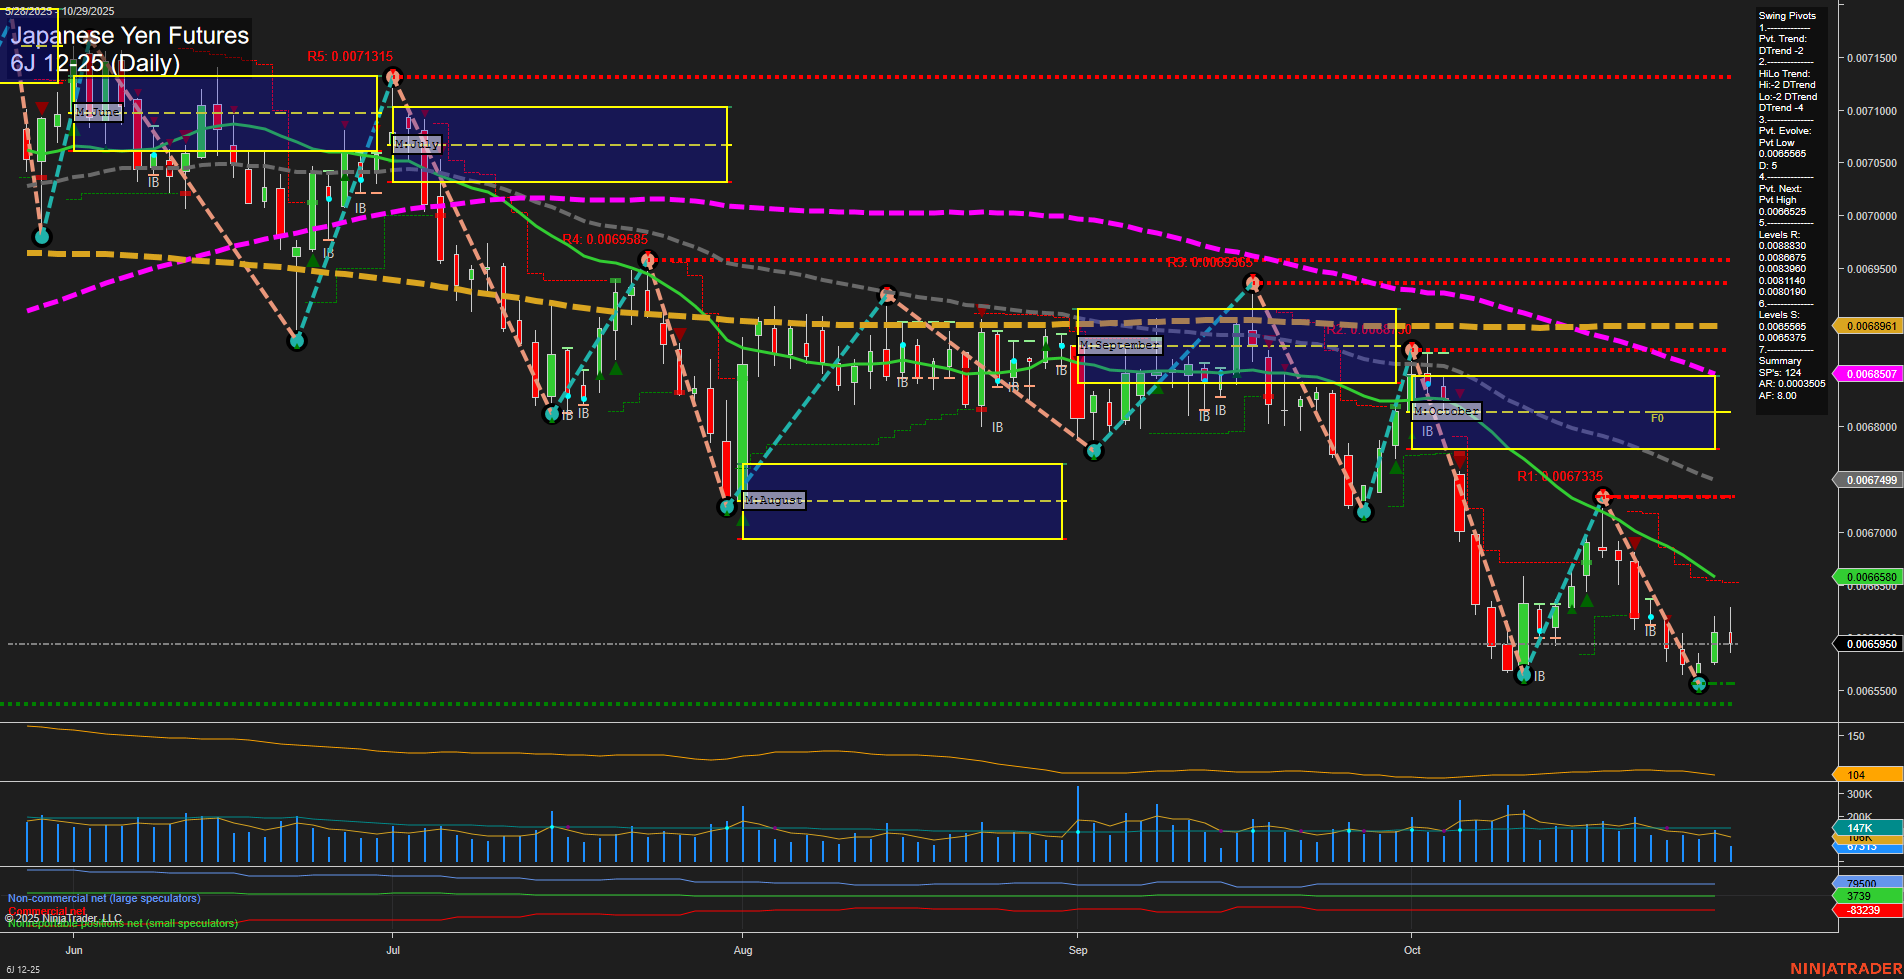Click the M:October range box label

pos(1444,410)
